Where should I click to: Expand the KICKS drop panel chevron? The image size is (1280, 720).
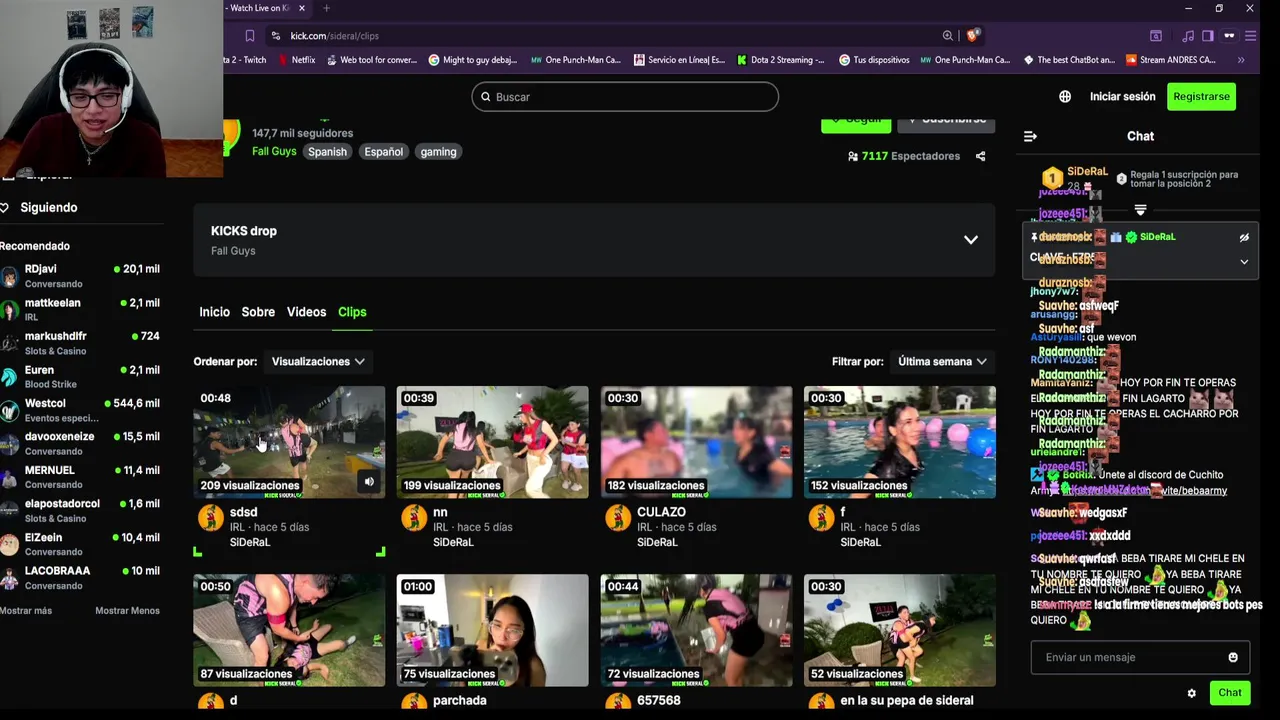[970, 240]
